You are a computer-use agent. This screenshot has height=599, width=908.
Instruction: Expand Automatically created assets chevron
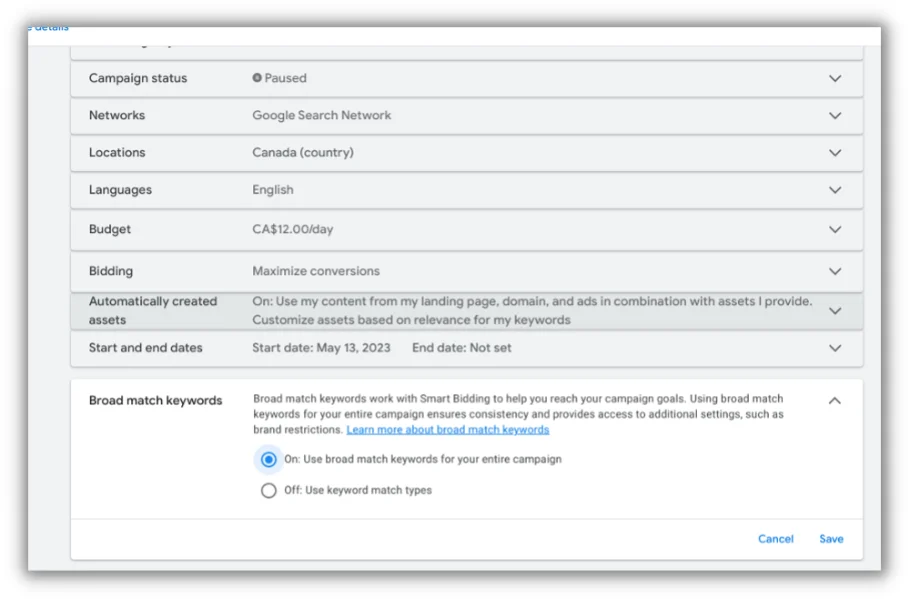834,311
